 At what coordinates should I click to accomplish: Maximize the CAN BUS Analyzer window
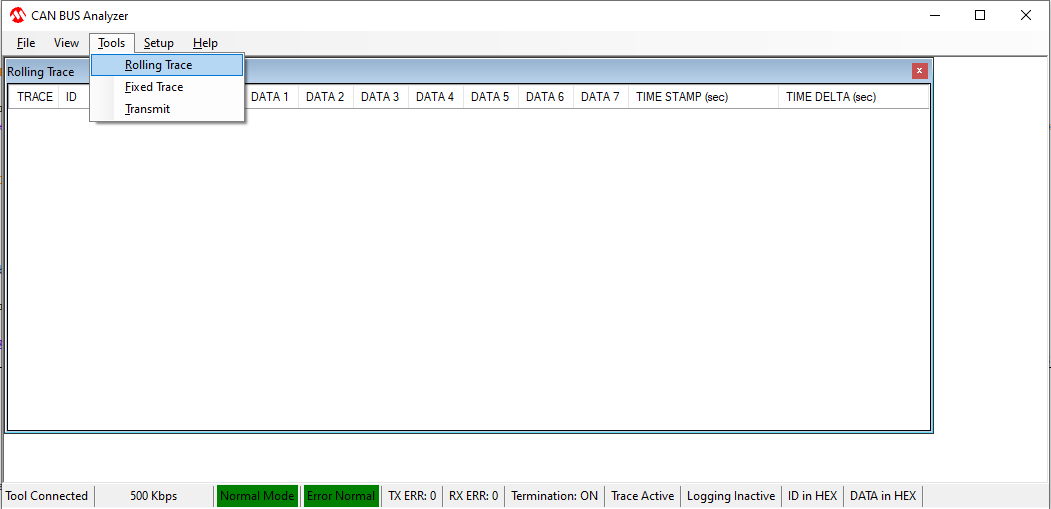980,15
